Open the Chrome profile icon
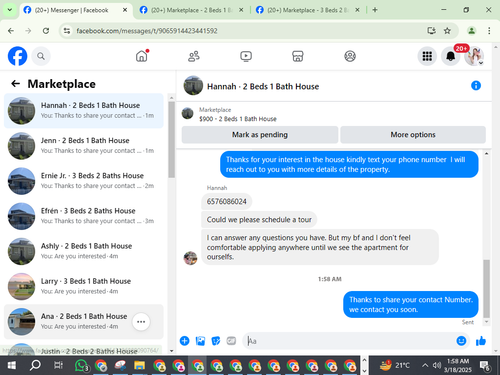The height and width of the screenshot is (375, 500). click(471, 31)
